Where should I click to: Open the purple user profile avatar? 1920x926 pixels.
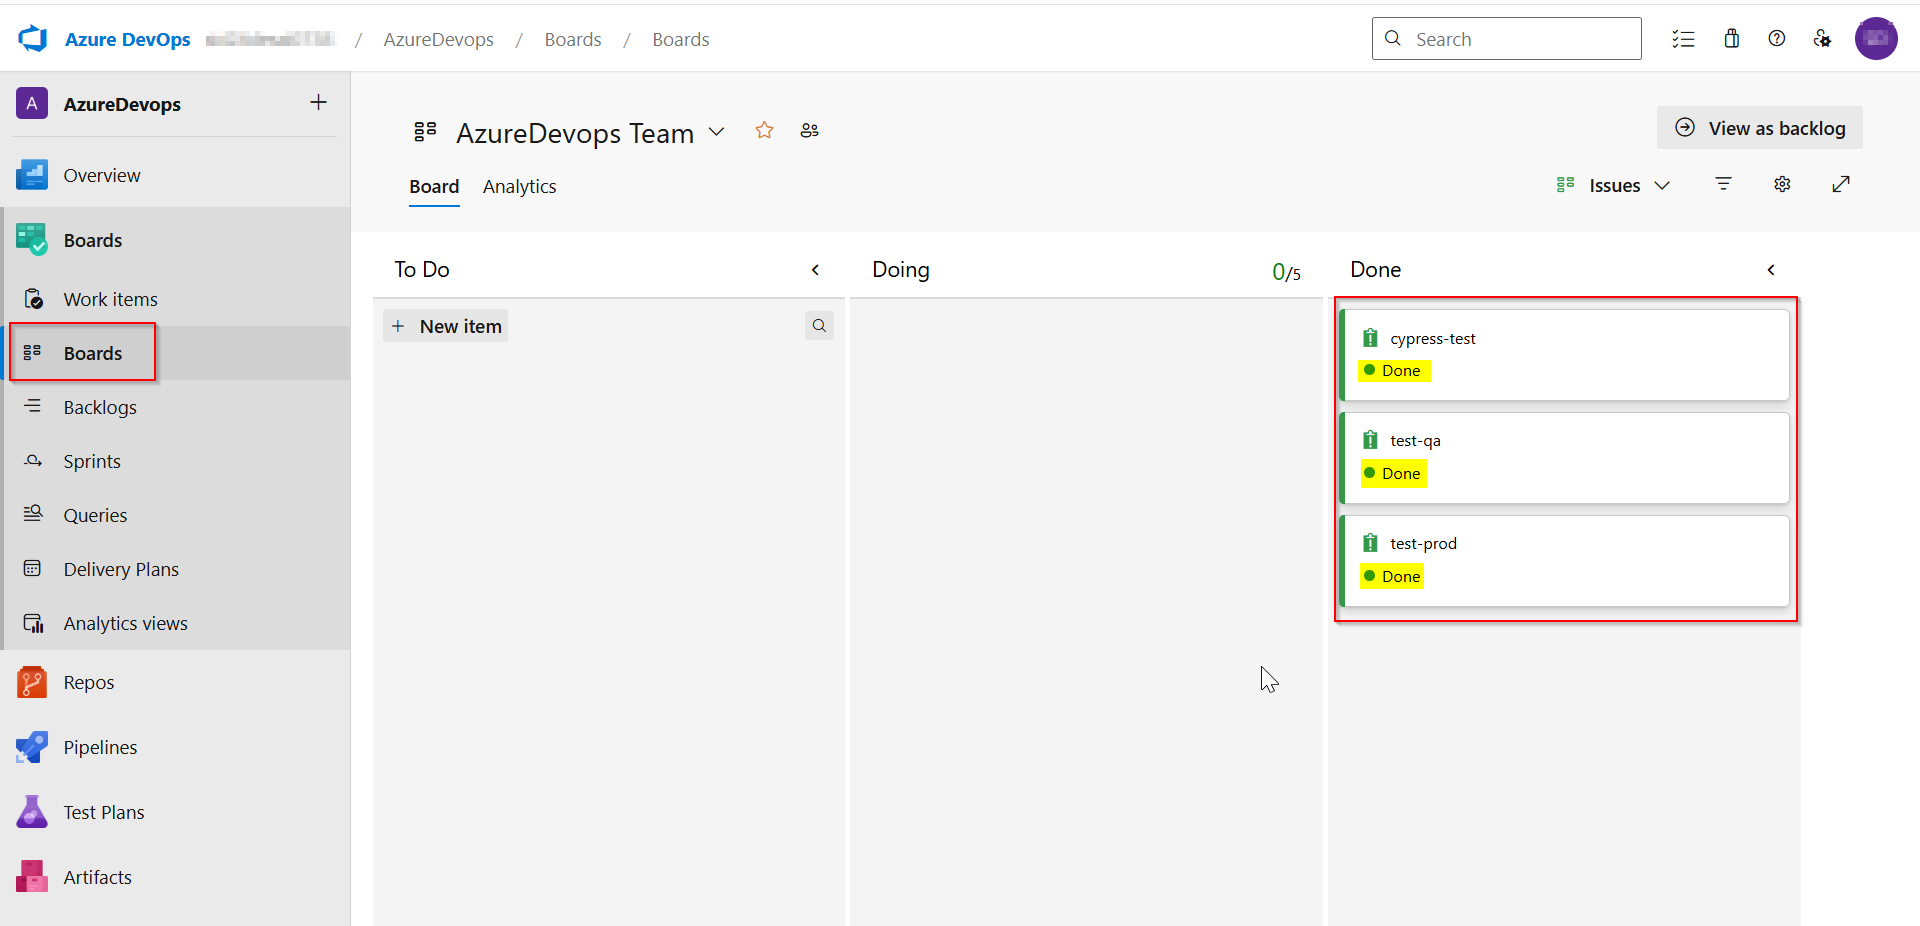pos(1876,39)
